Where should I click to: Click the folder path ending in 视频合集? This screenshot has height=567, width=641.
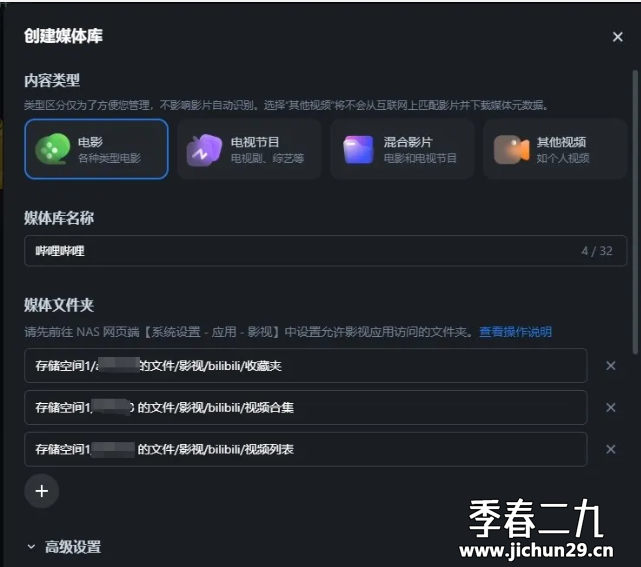point(306,407)
